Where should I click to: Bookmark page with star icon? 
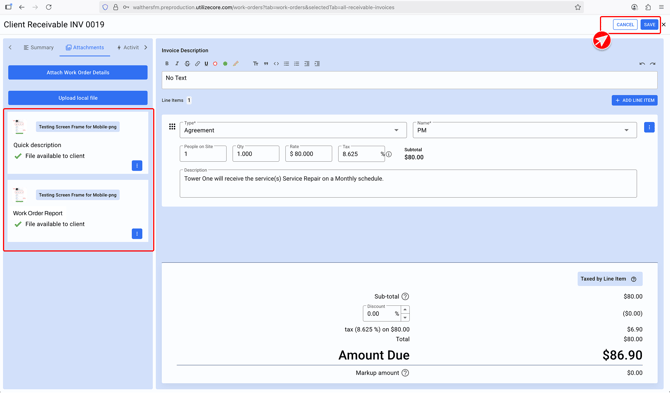[x=578, y=7]
